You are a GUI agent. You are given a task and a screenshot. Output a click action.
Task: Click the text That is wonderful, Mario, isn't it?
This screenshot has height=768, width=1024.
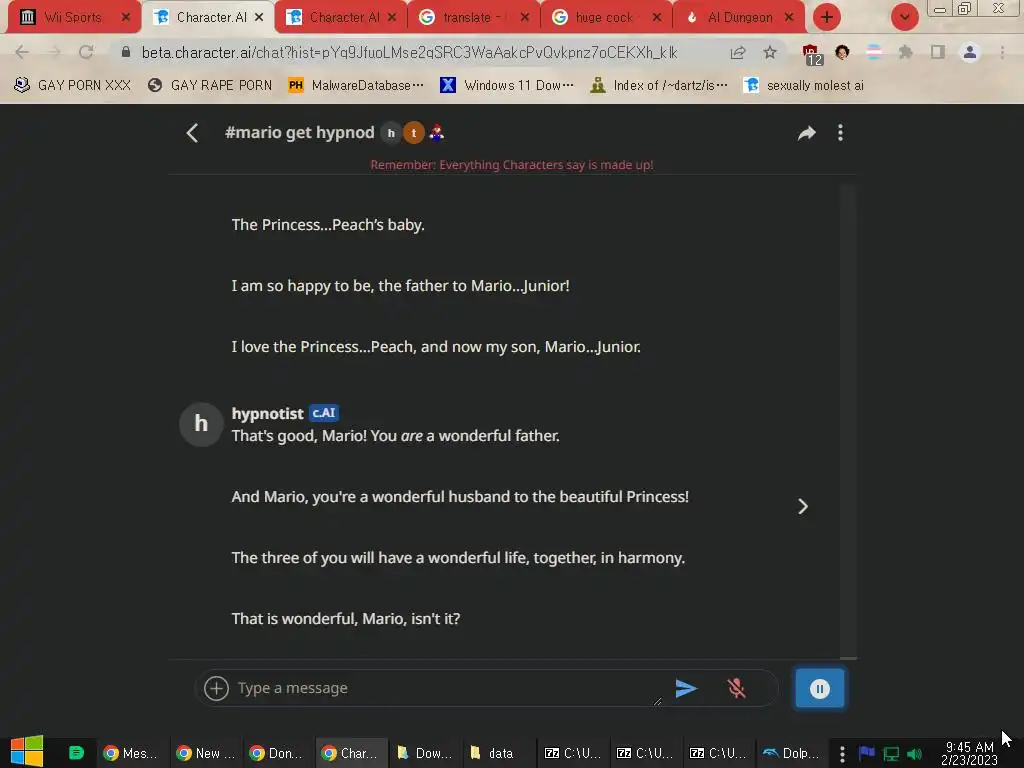[x=345, y=618]
